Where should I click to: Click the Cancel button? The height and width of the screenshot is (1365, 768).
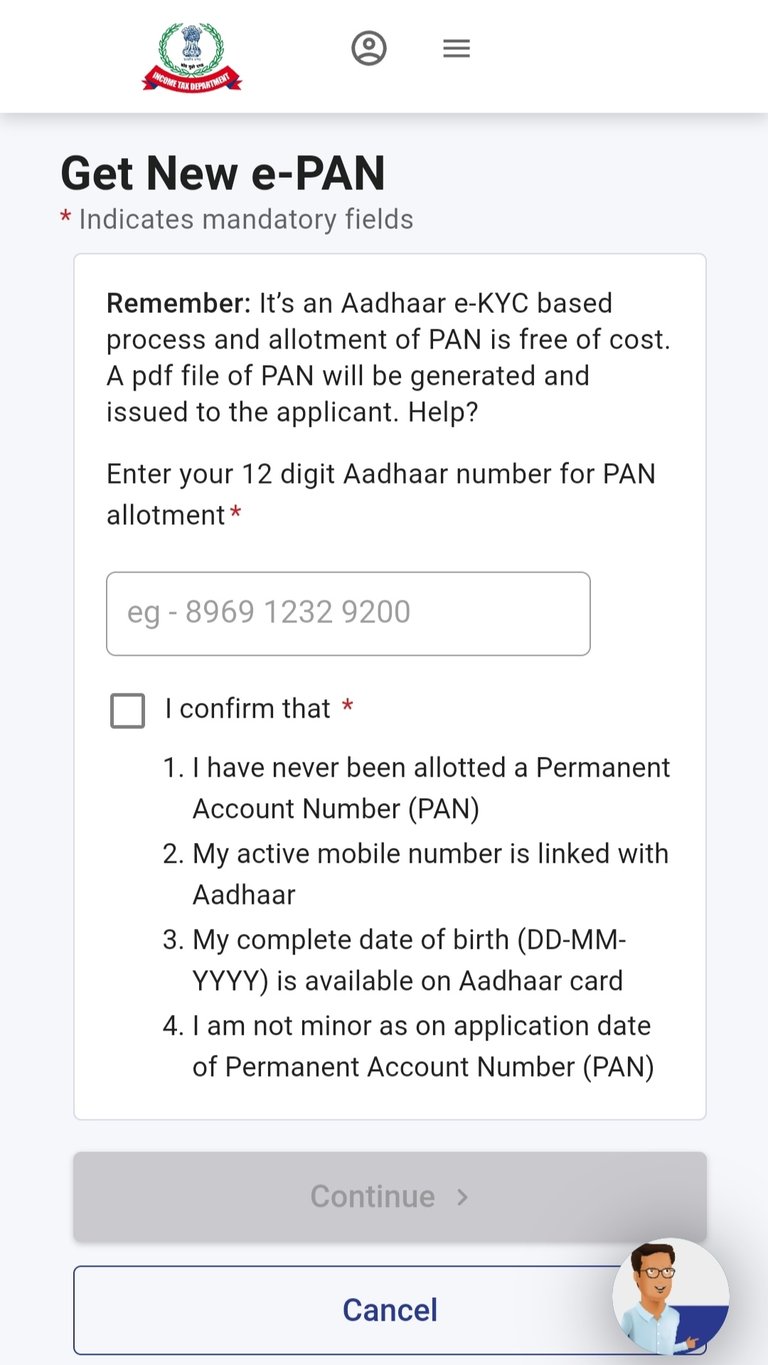390,1310
